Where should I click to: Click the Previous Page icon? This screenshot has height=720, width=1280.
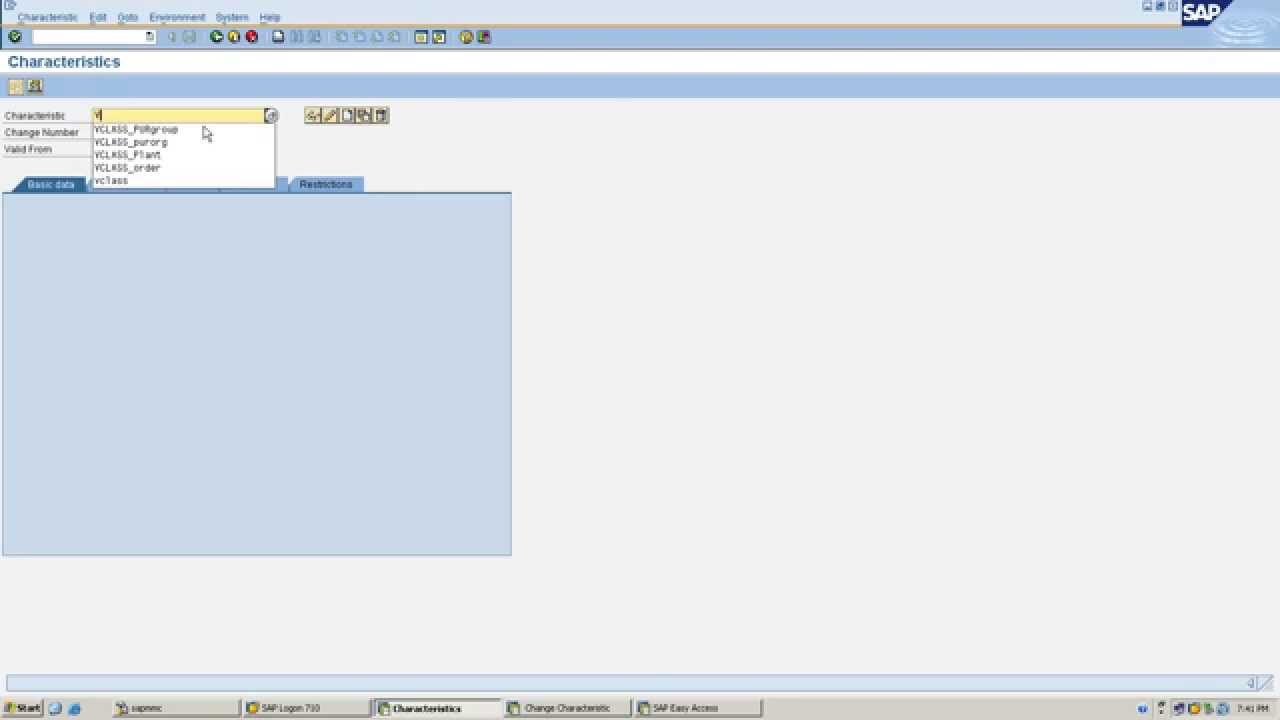tap(359, 37)
